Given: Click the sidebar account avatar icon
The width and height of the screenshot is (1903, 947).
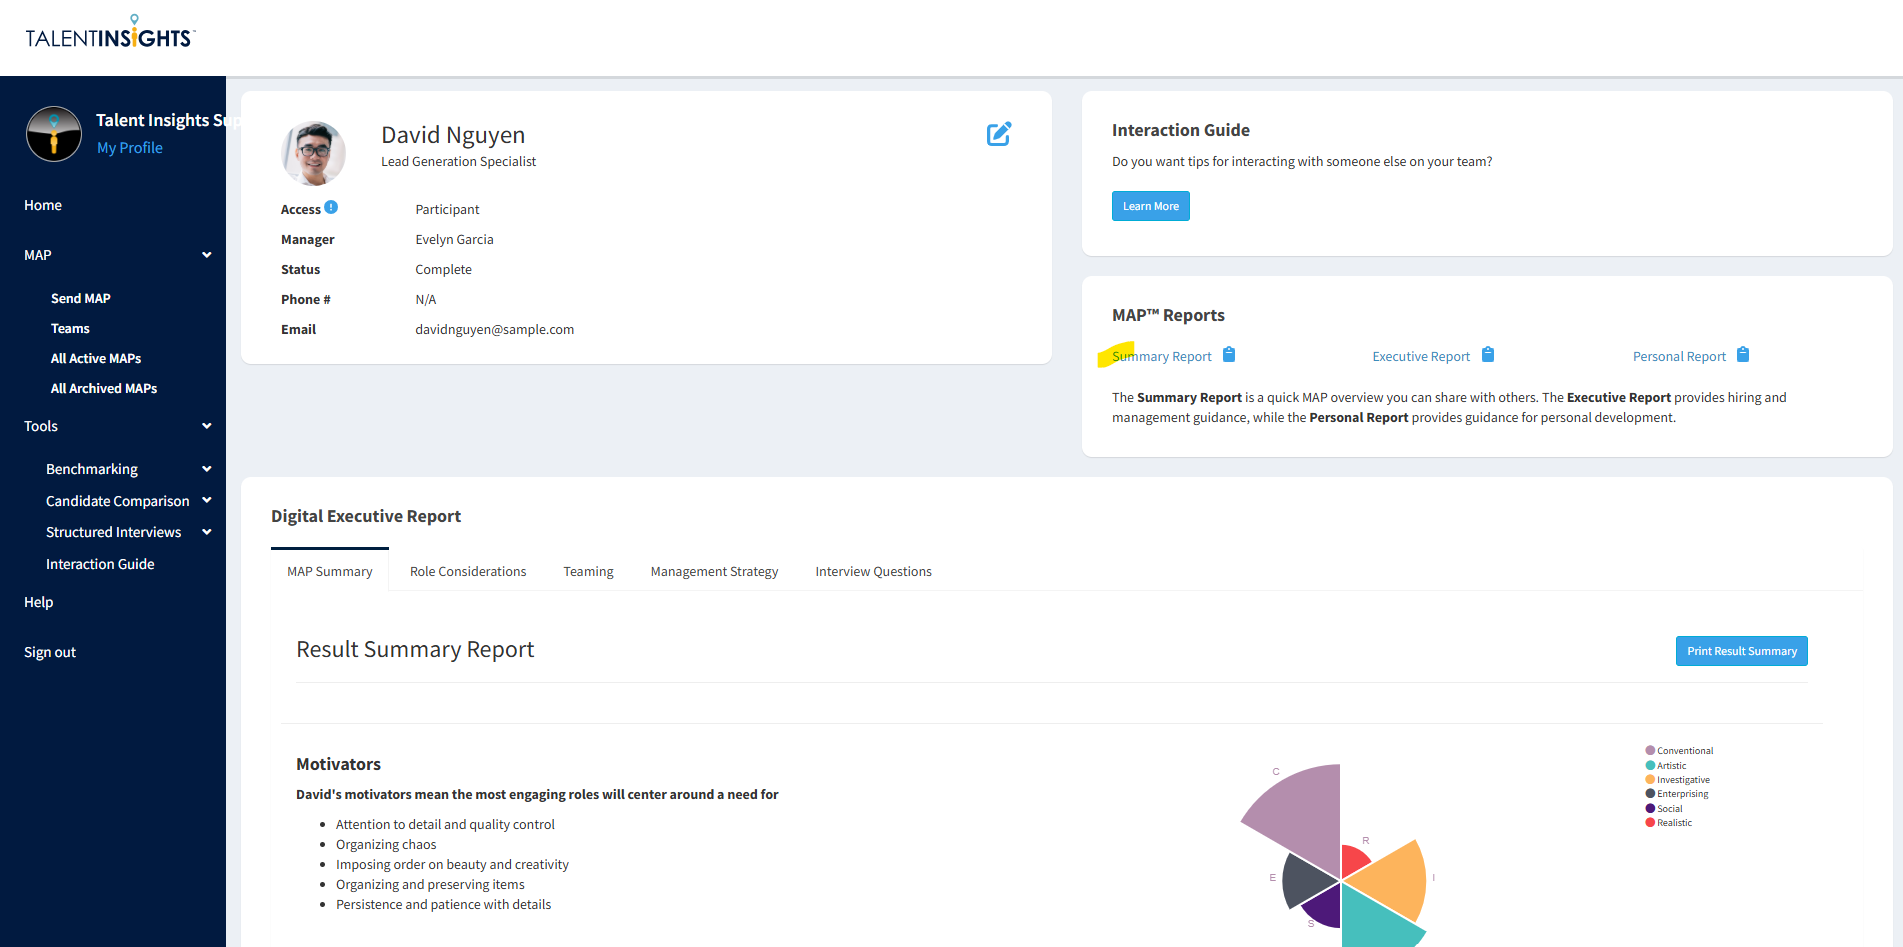Looking at the screenshot, I should coord(54,134).
